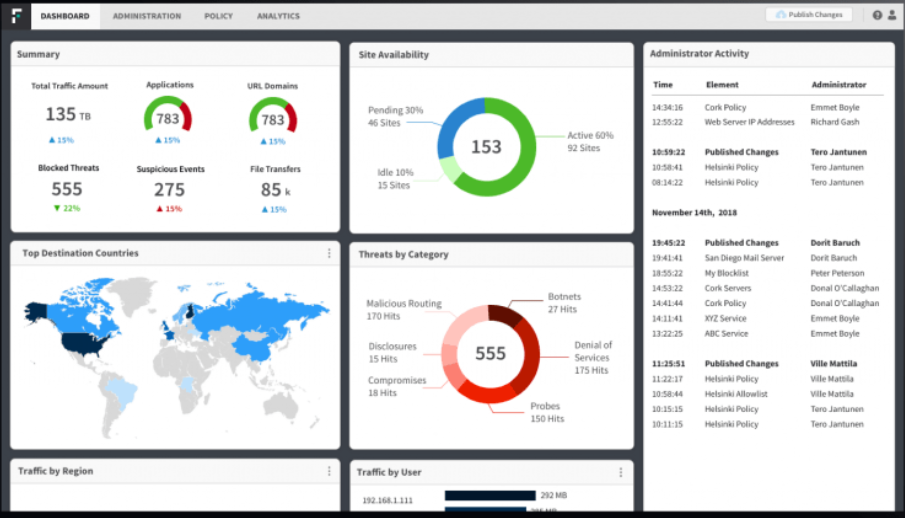The width and height of the screenshot is (905, 518).
Task: Select the Web Server IP Addresses entry
Action: click(749, 122)
